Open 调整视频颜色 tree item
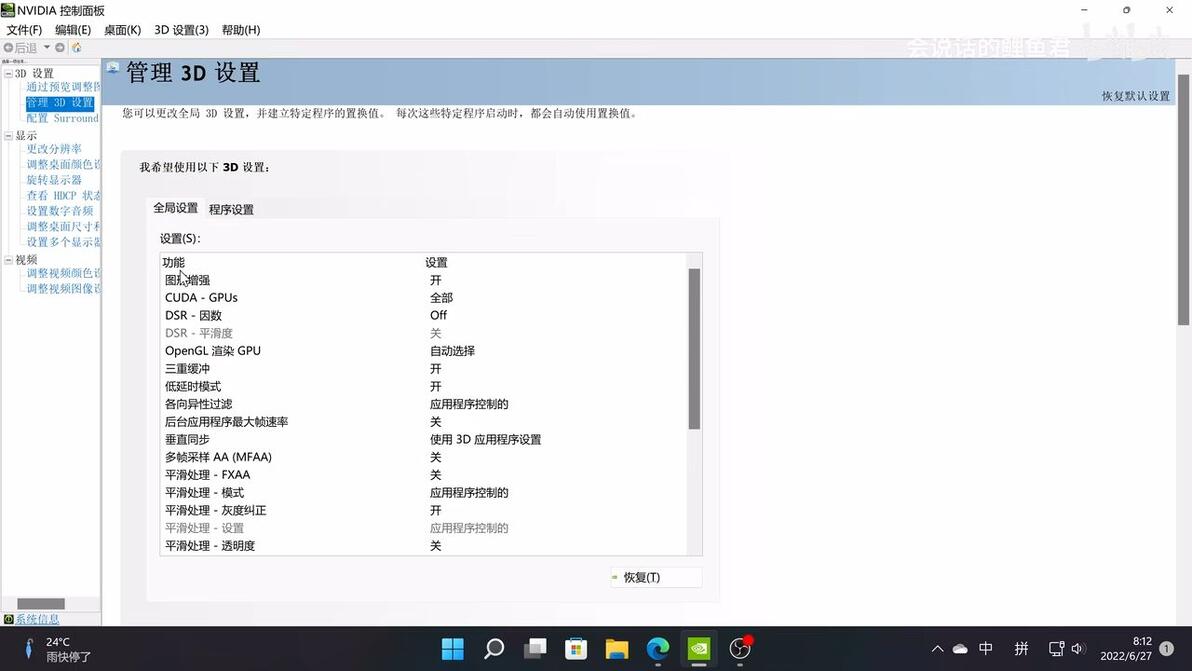The width and height of the screenshot is (1192, 671). coord(63,273)
